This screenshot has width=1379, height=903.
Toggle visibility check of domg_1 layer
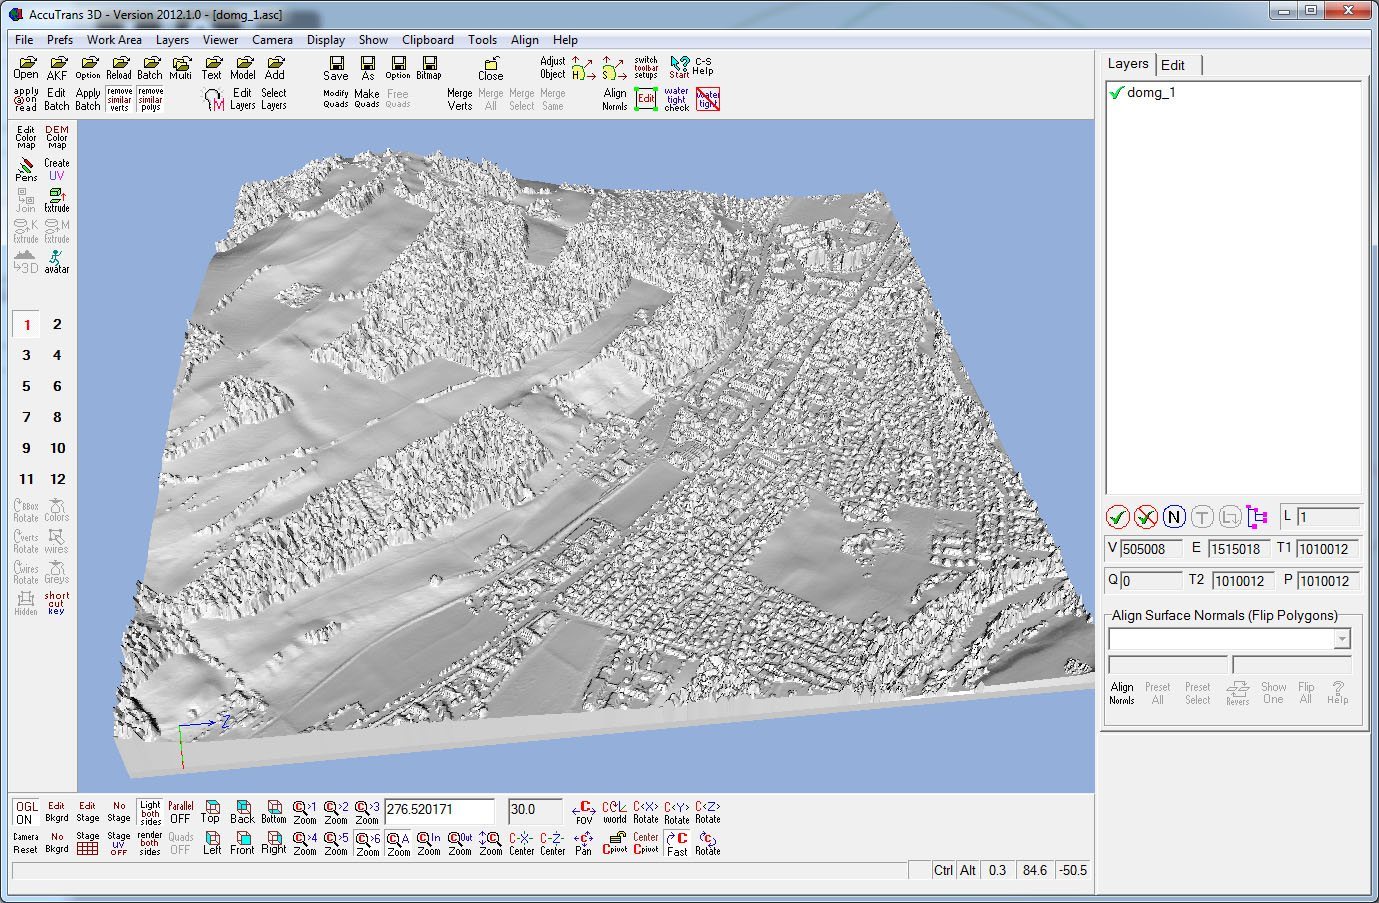click(x=1117, y=93)
